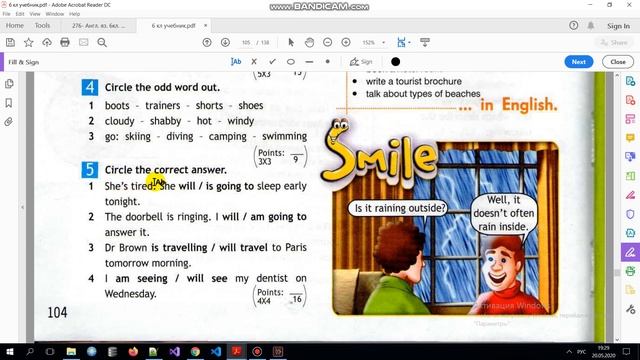Switch to Tools tab

coord(42,25)
